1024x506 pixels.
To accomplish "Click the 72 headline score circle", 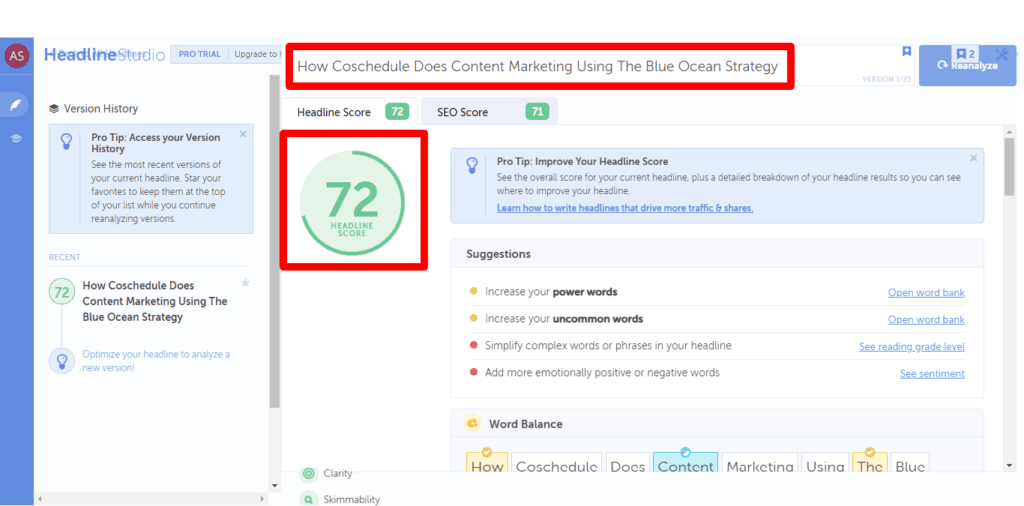I will [x=352, y=202].
